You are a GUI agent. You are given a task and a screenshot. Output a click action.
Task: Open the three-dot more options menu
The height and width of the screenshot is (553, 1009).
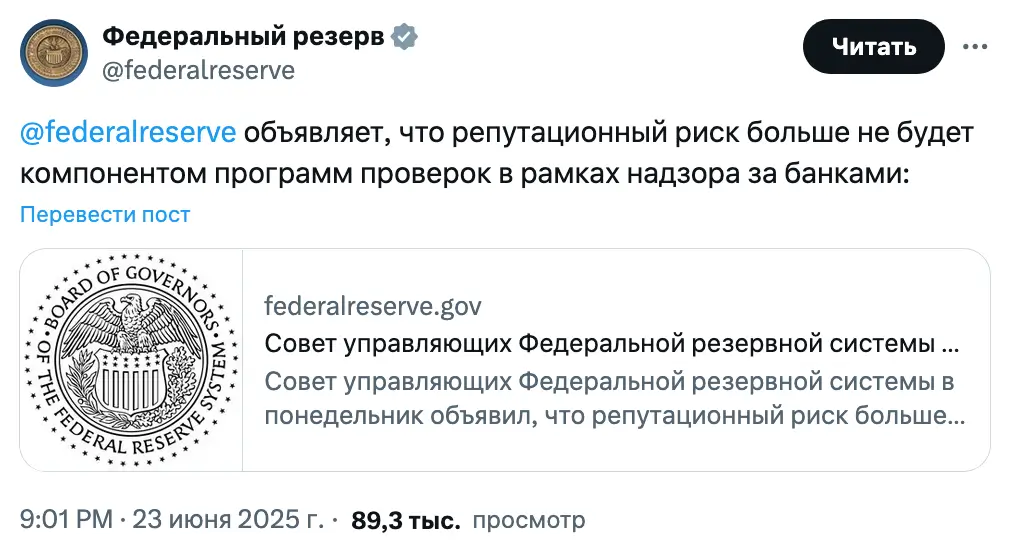click(x=975, y=46)
